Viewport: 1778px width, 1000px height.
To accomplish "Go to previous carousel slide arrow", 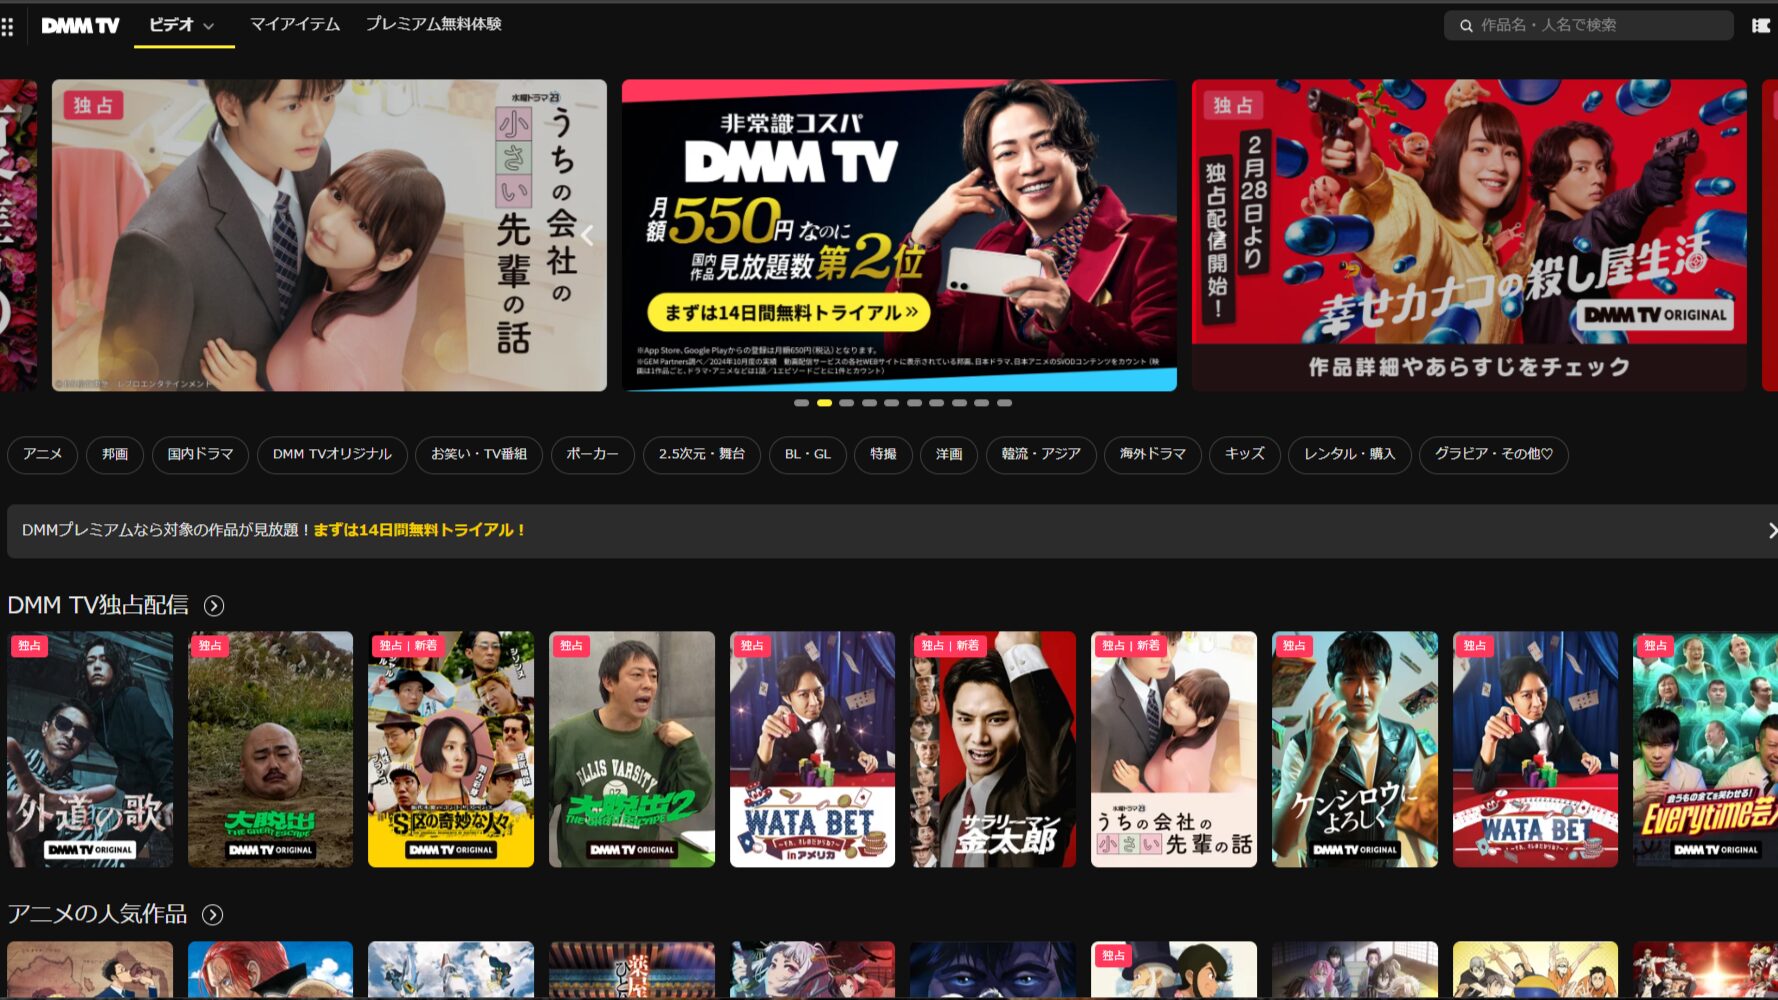I will coord(587,236).
